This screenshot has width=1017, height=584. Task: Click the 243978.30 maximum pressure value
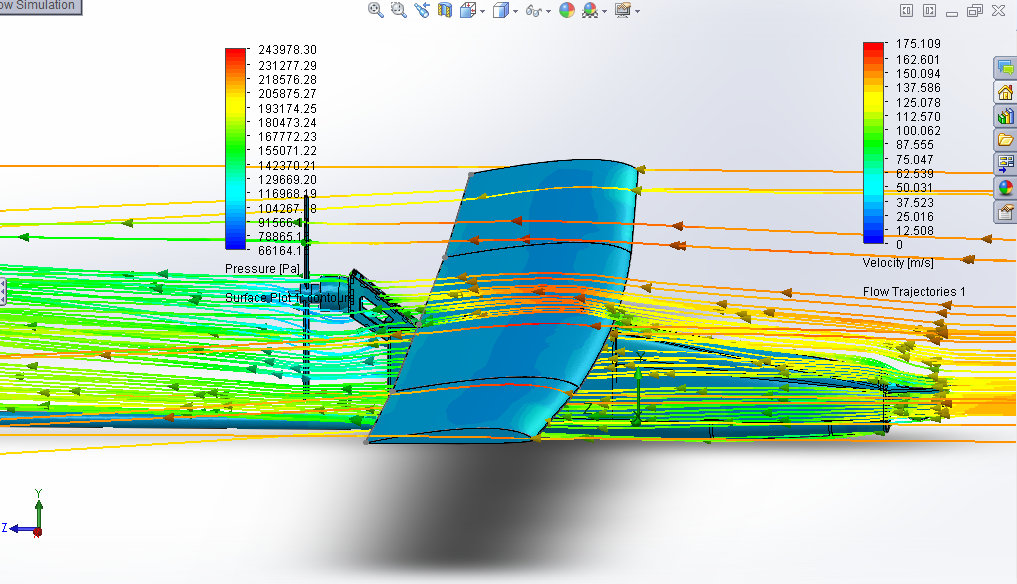tap(288, 50)
